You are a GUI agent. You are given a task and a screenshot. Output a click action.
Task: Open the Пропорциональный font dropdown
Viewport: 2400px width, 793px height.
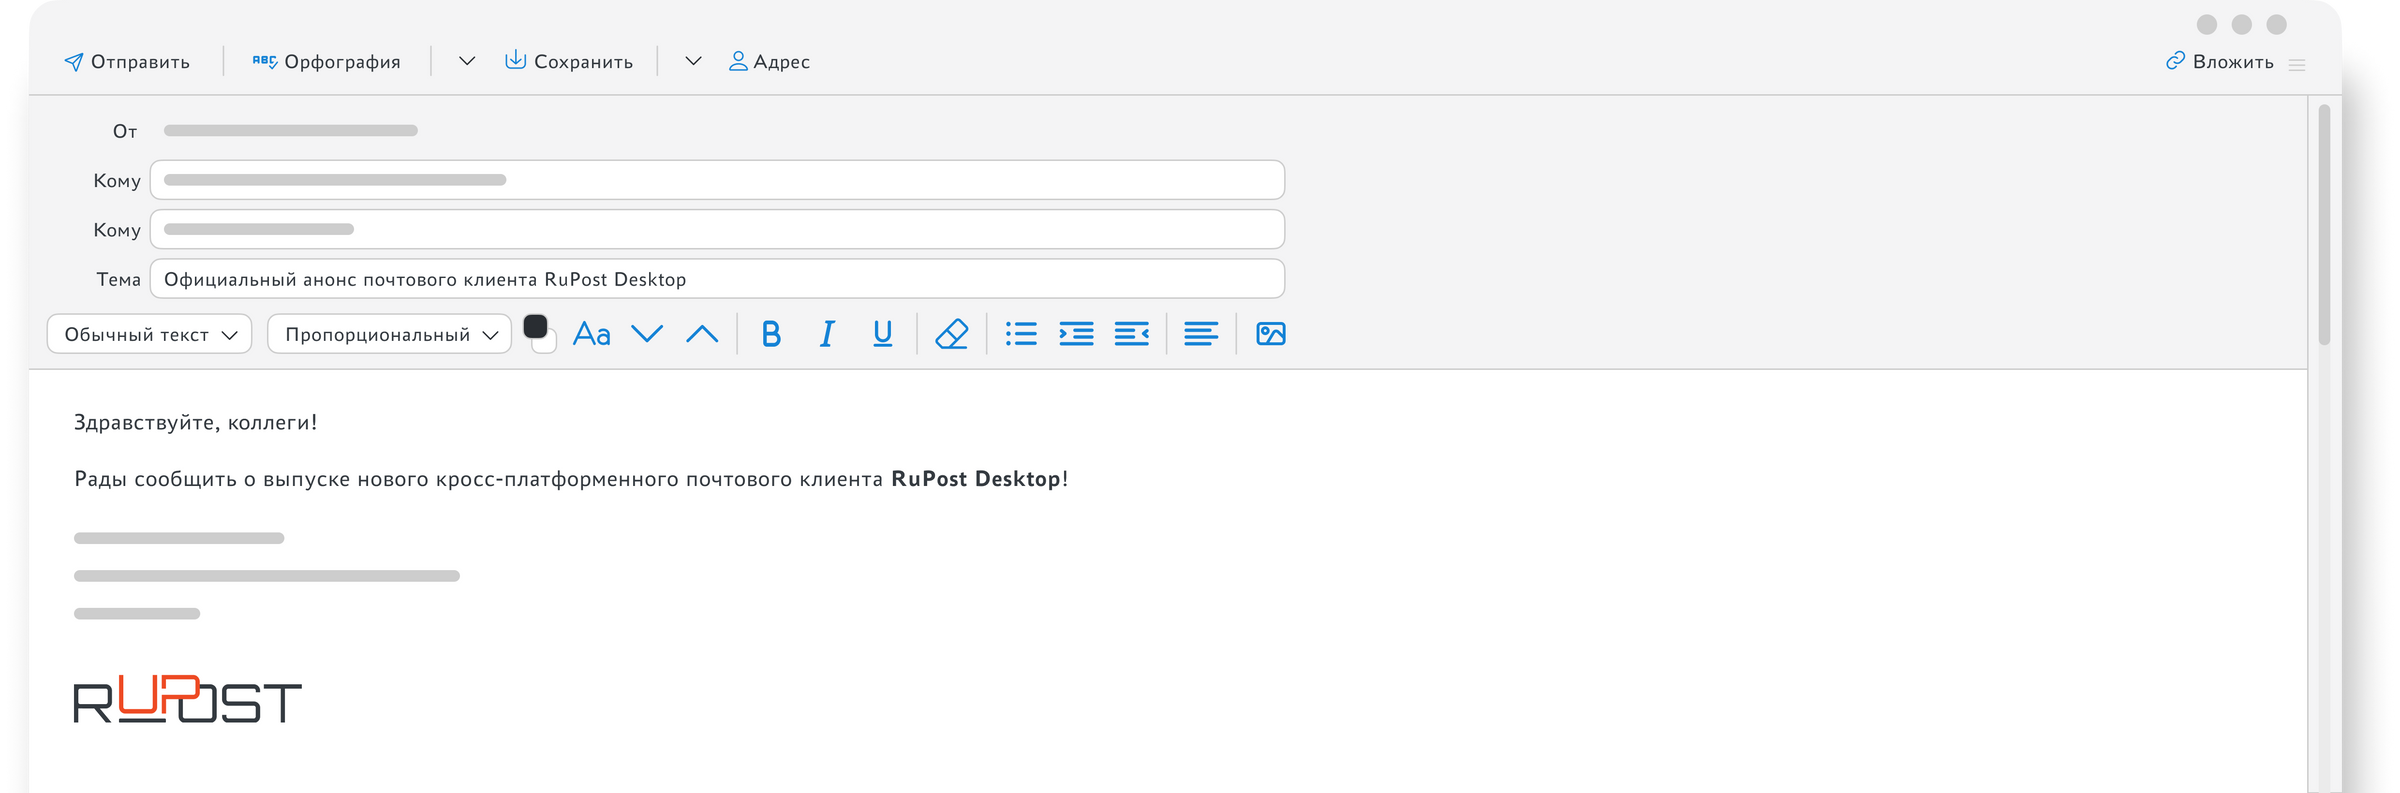(389, 334)
